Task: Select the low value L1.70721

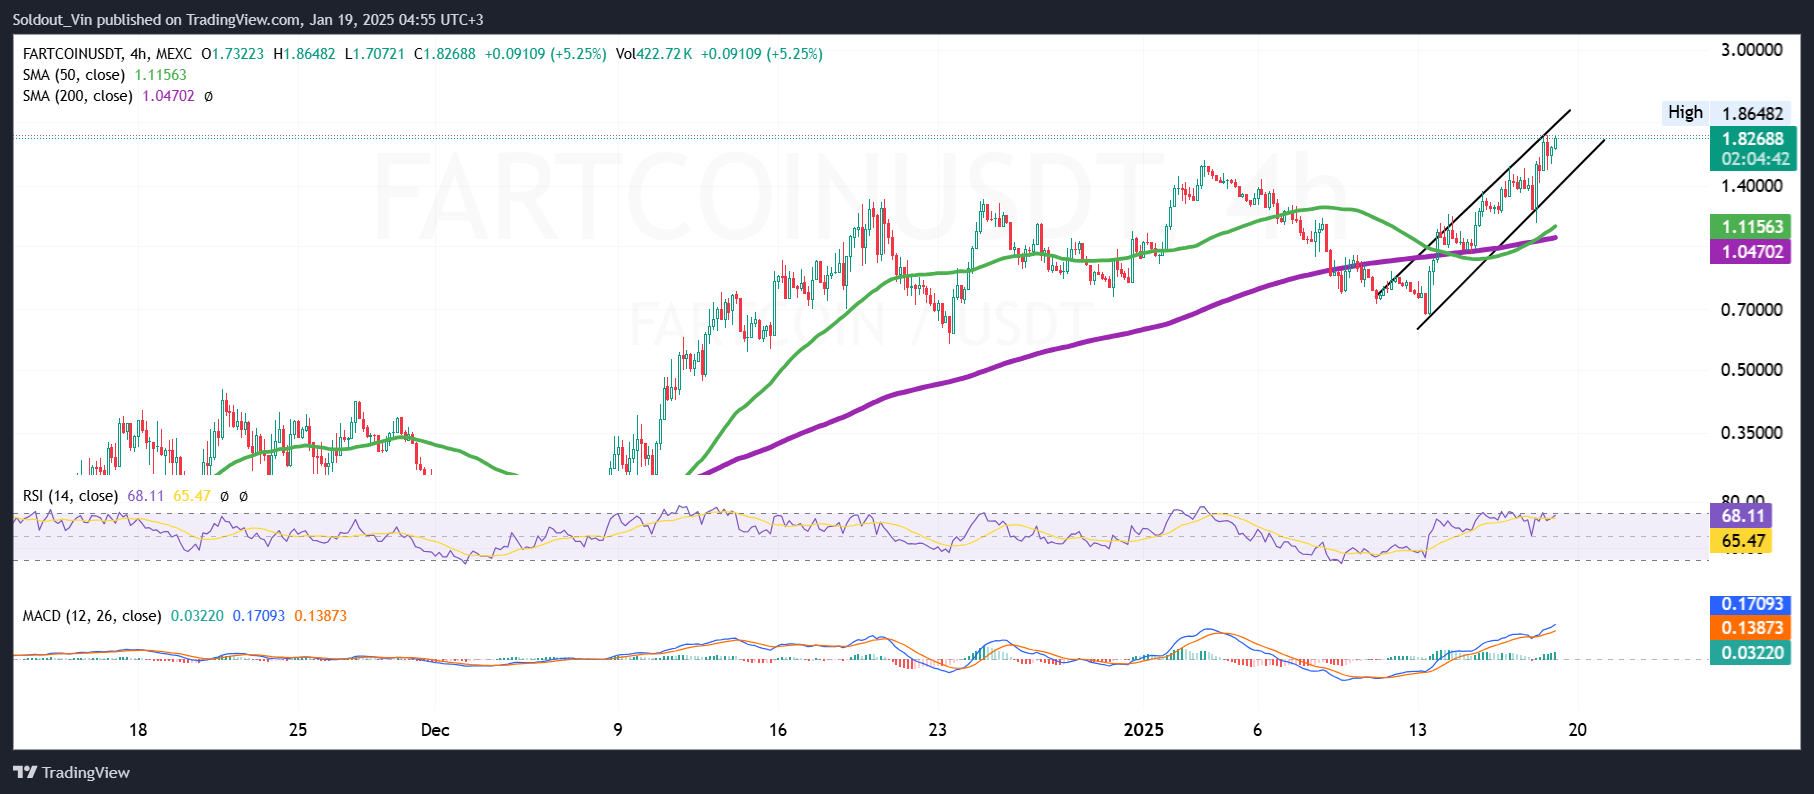Action: coord(375,54)
